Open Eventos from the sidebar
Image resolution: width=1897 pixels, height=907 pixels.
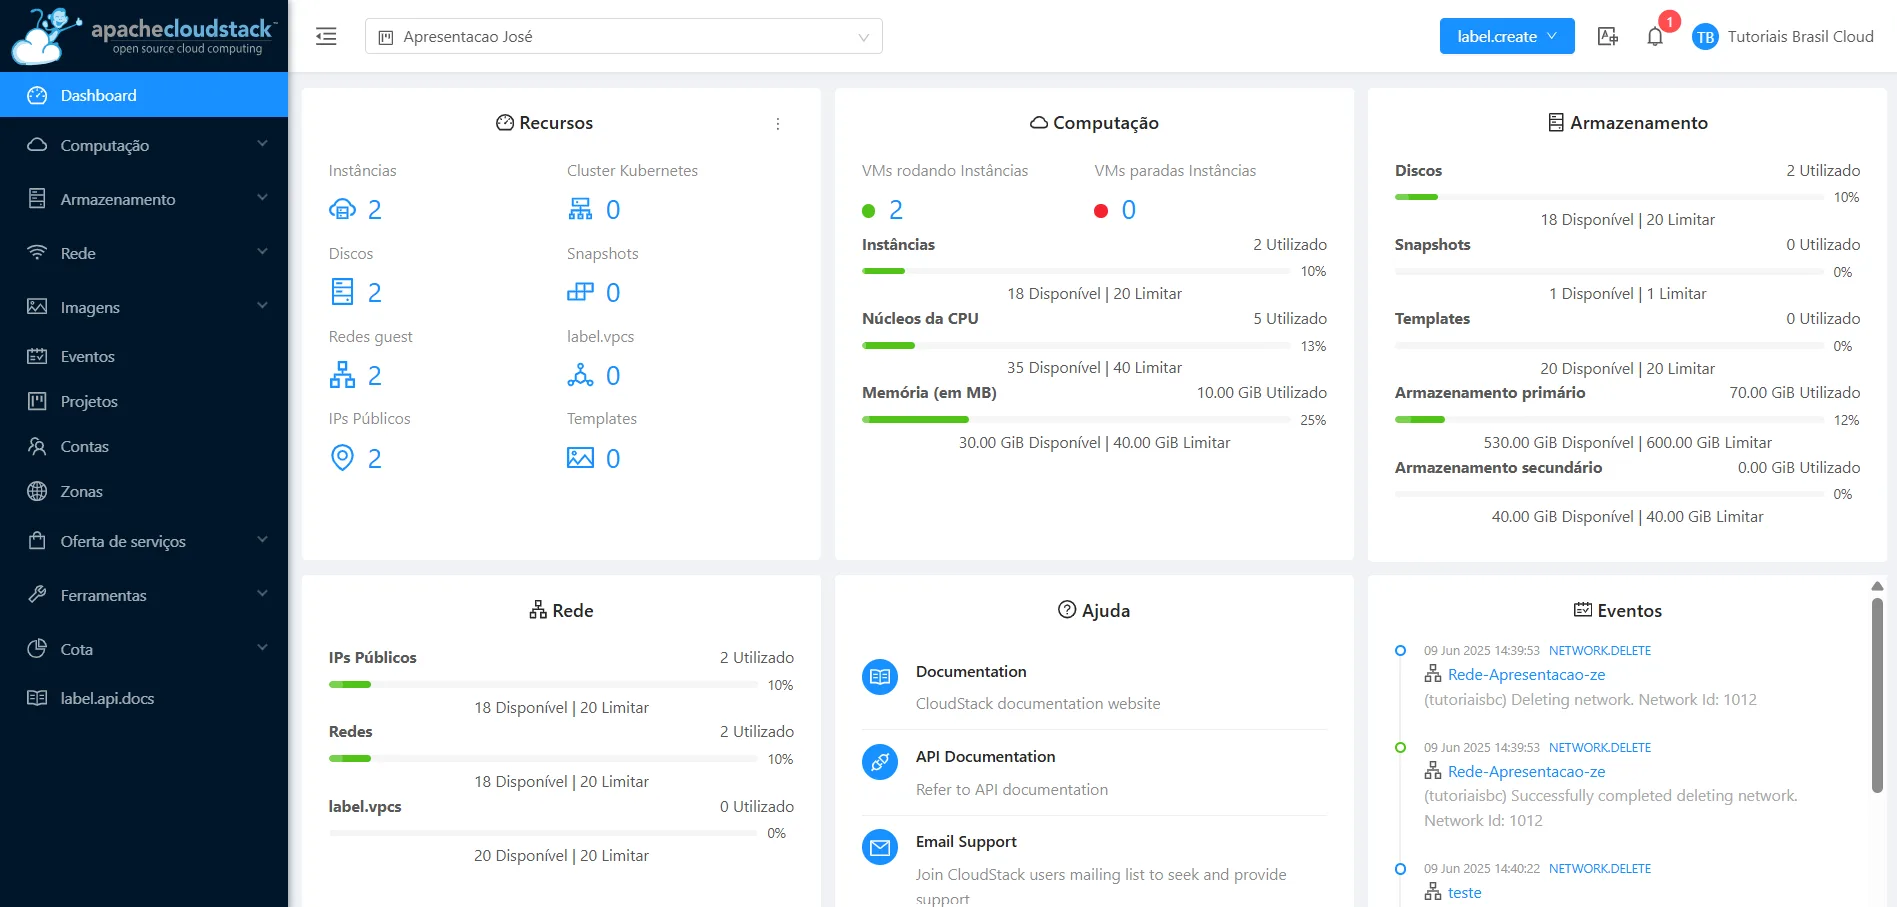click(x=144, y=356)
